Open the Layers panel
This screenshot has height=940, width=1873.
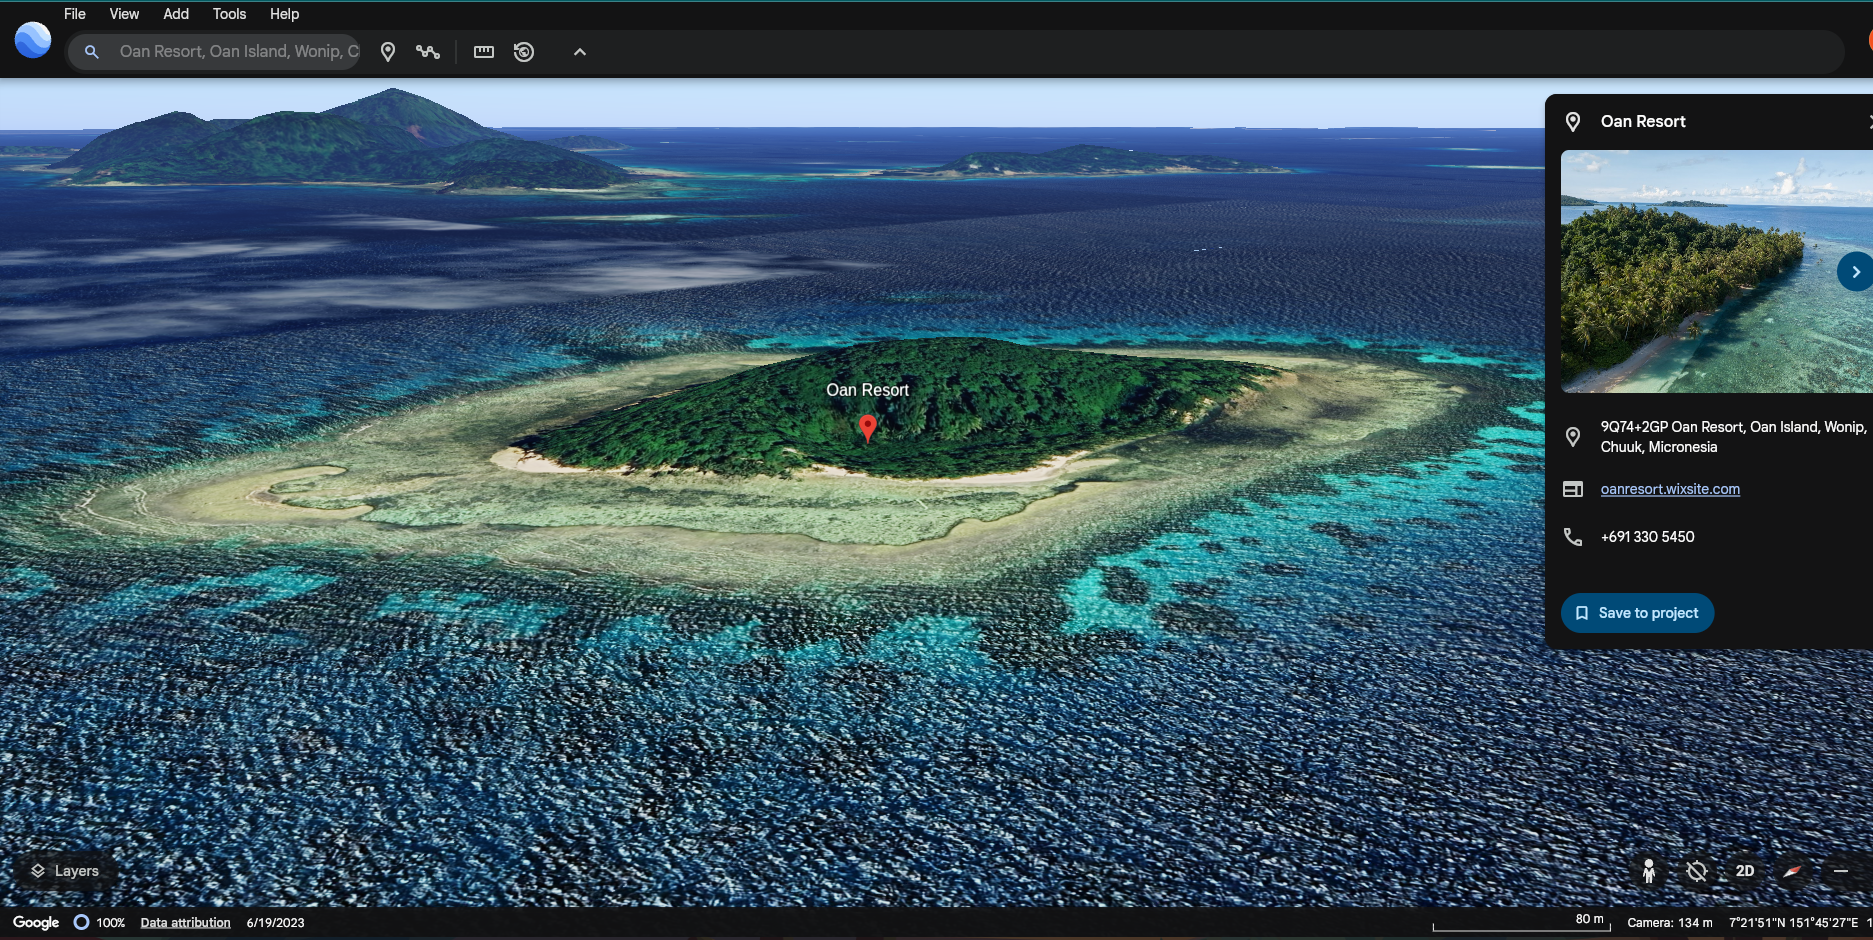(x=66, y=871)
